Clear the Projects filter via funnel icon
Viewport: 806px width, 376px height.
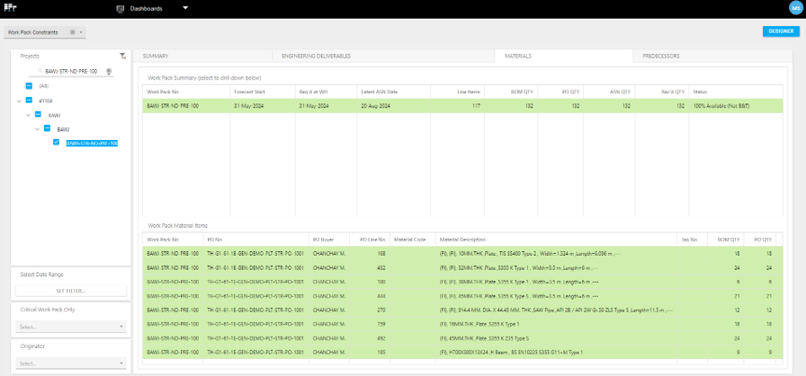pyautogui.click(x=122, y=56)
